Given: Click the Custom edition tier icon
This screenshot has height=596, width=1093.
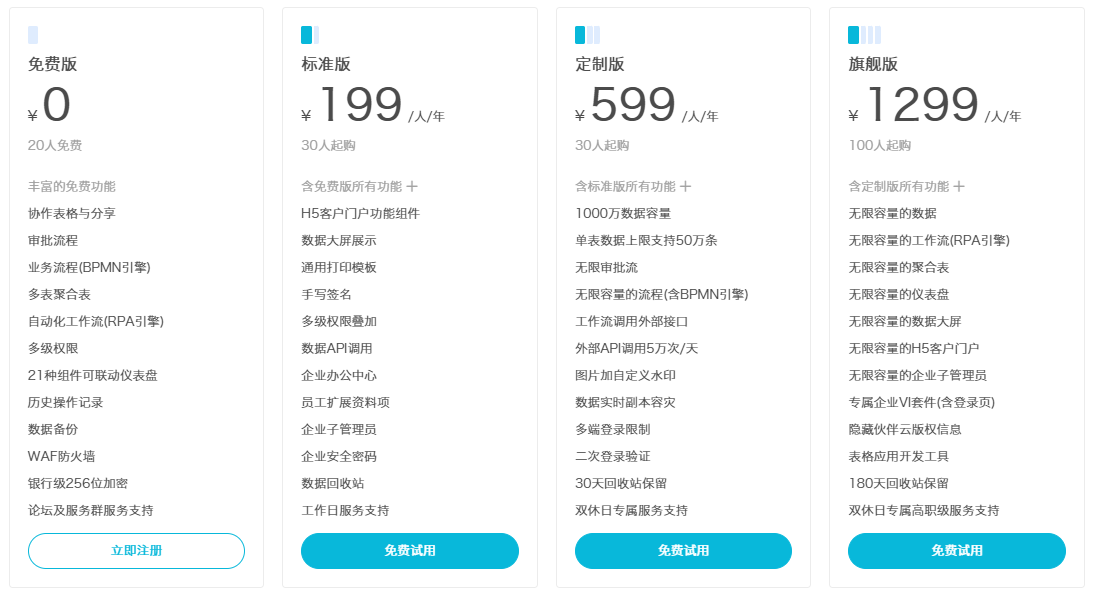Looking at the screenshot, I should click(587, 35).
